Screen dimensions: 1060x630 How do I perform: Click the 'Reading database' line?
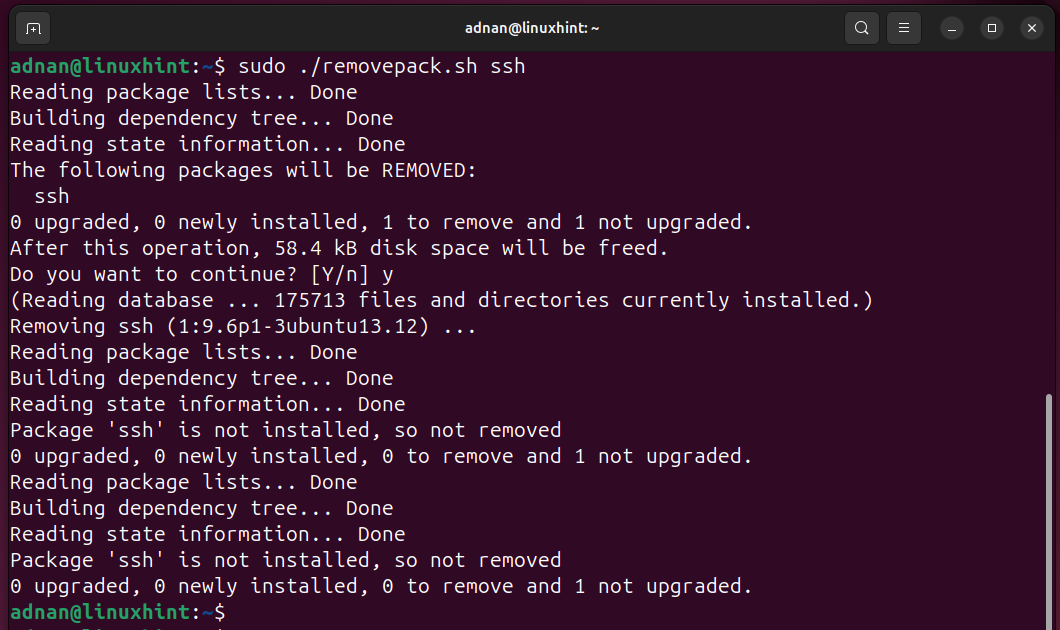tap(441, 300)
